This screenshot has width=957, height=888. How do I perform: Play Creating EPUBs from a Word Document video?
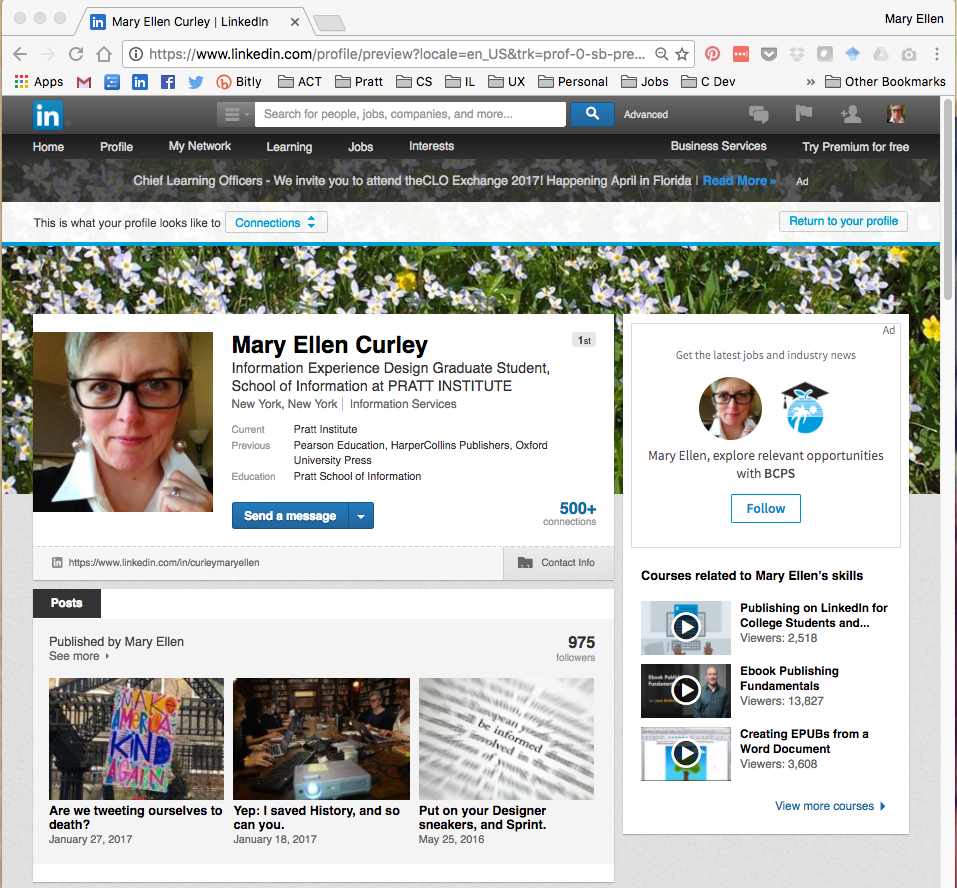pyautogui.click(x=686, y=753)
